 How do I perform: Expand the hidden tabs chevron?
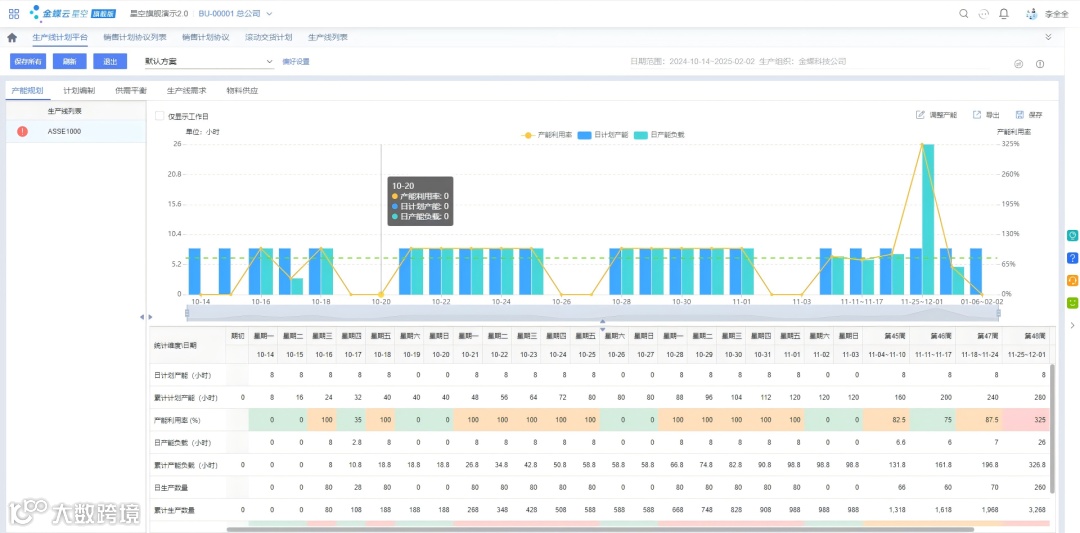tap(1048, 37)
